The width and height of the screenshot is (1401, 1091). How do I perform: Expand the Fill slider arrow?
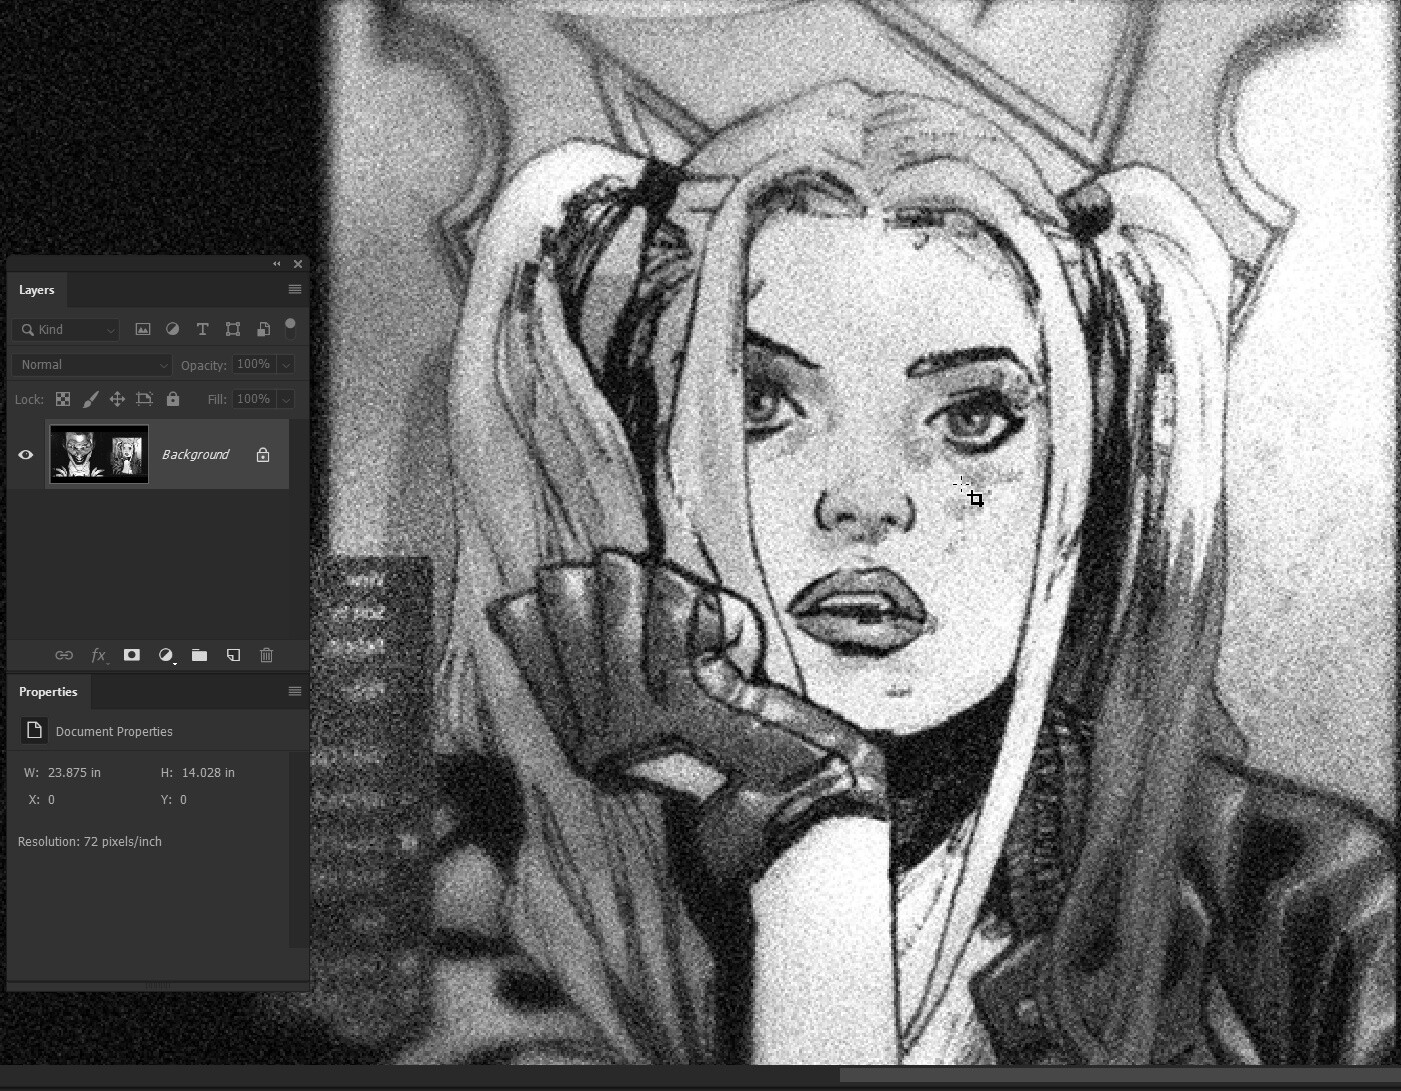pos(286,399)
